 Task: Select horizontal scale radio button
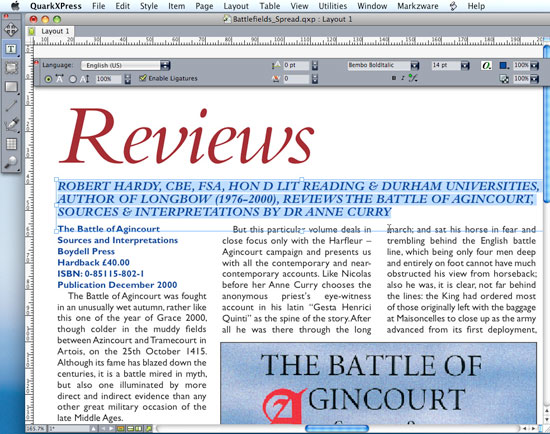[48, 79]
